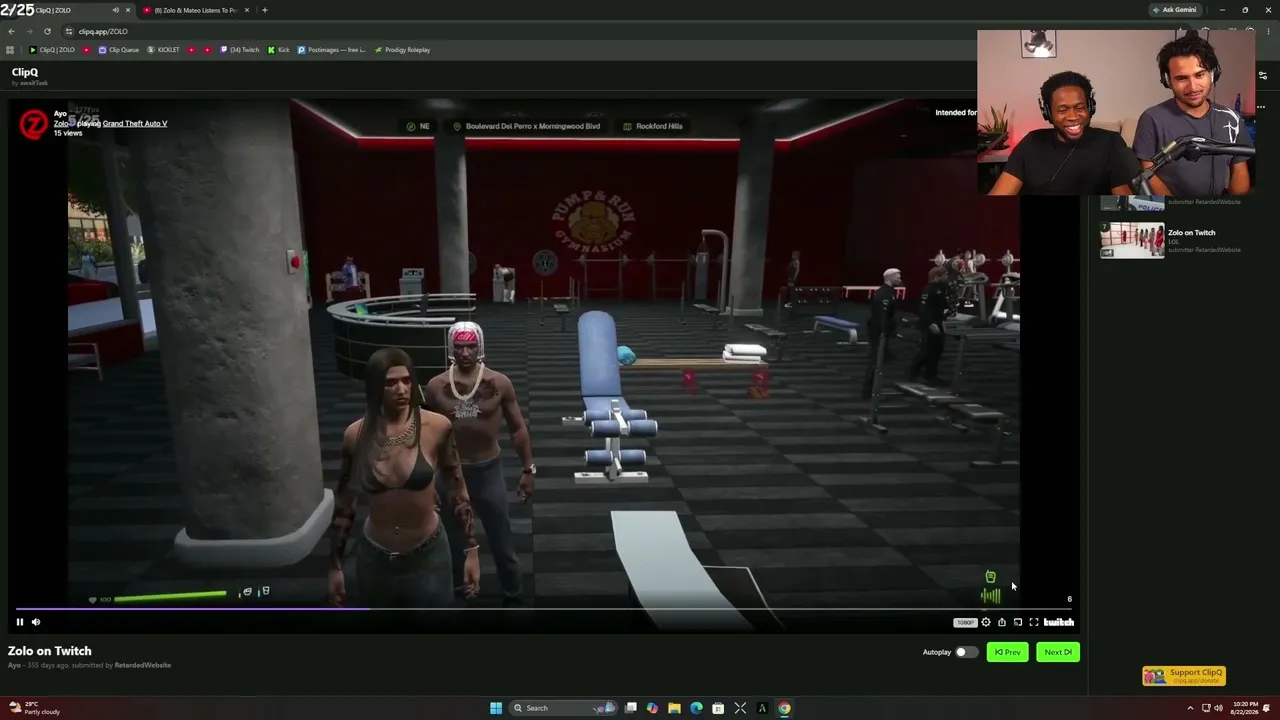Viewport: 1280px width, 720px height.
Task: Open the Kick bookmark
Action: pos(279,50)
